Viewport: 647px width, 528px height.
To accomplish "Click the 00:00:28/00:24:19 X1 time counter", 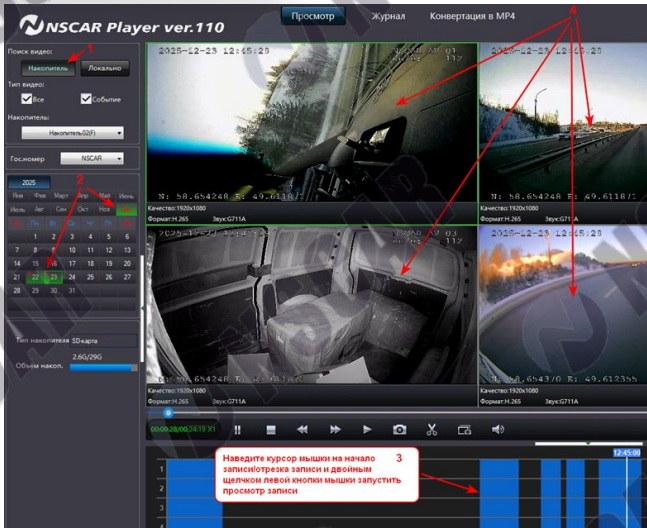I will (x=183, y=429).
